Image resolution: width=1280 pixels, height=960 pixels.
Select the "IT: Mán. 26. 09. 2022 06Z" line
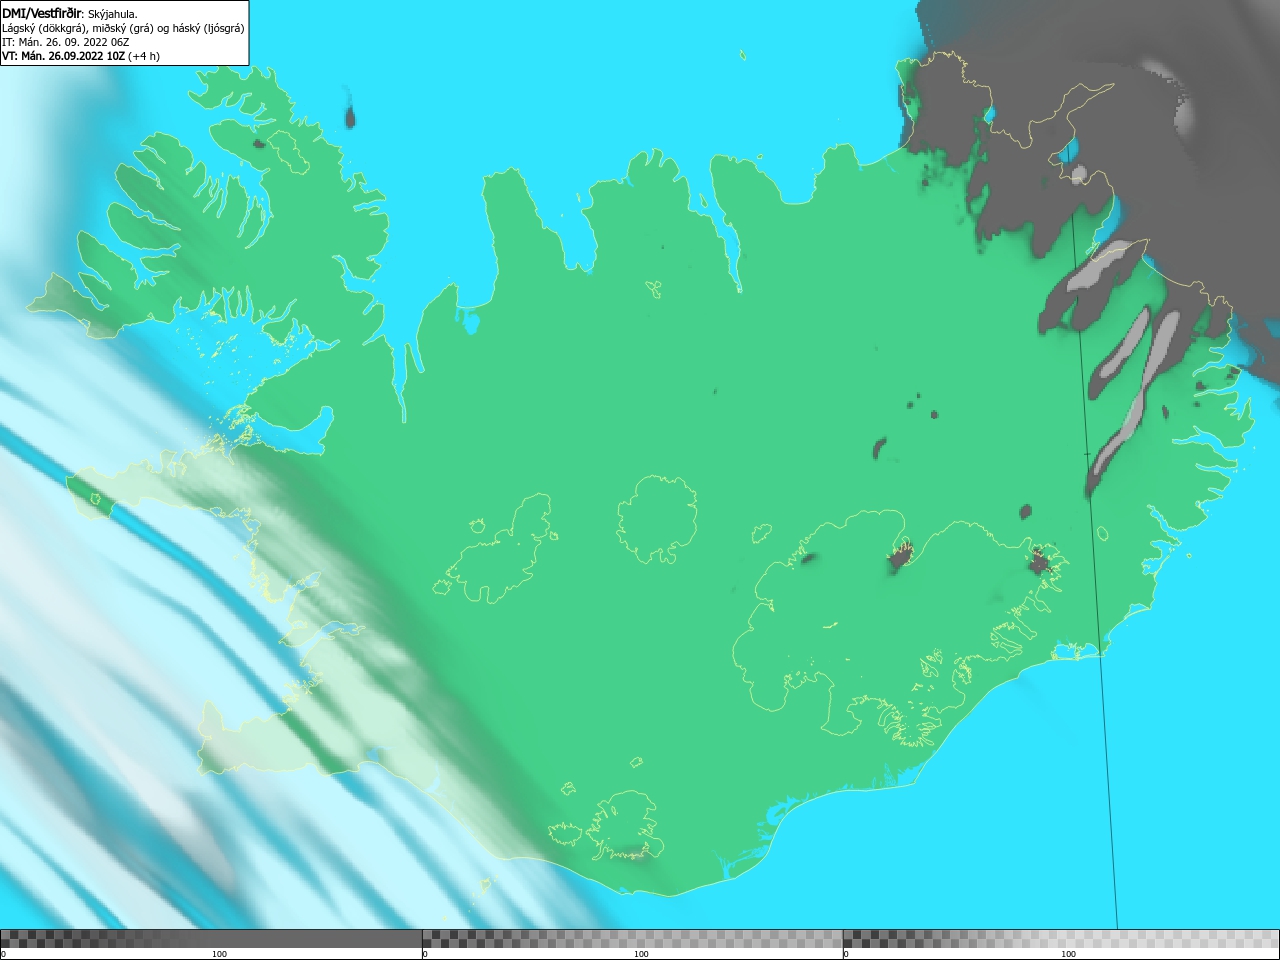tap(66, 42)
